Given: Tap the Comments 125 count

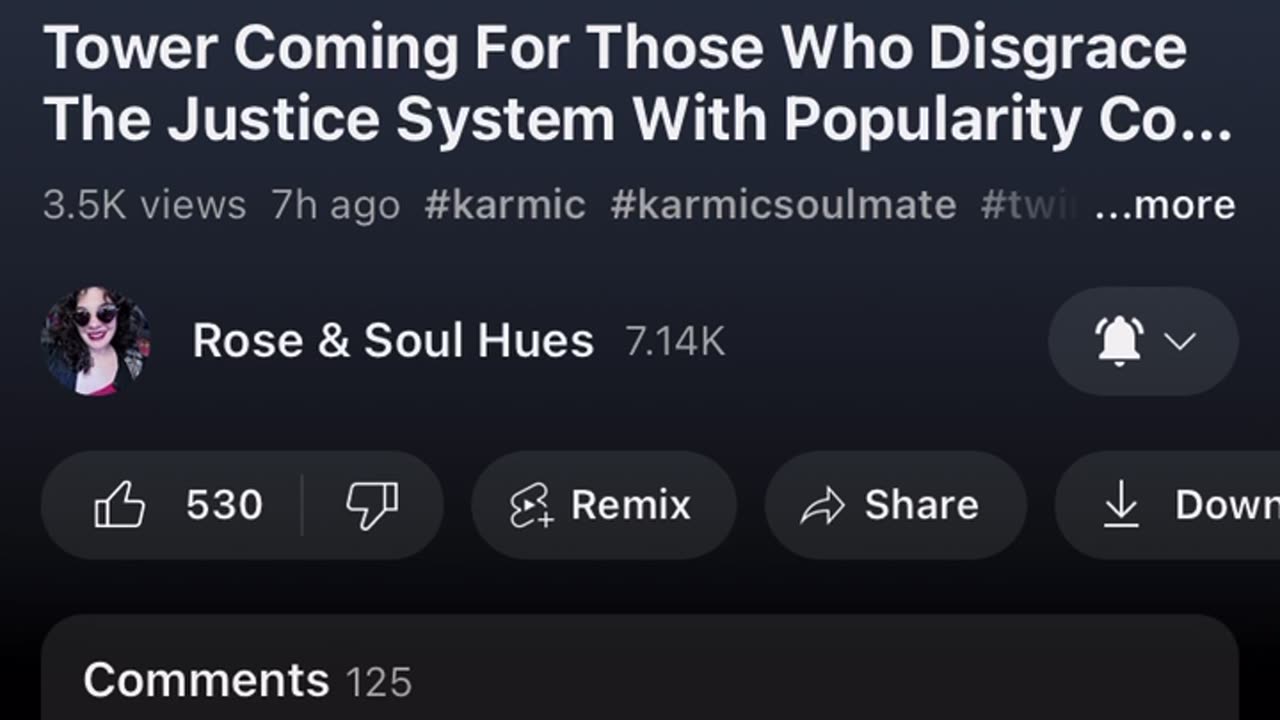Looking at the screenshot, I should click(x=379, y=683).
